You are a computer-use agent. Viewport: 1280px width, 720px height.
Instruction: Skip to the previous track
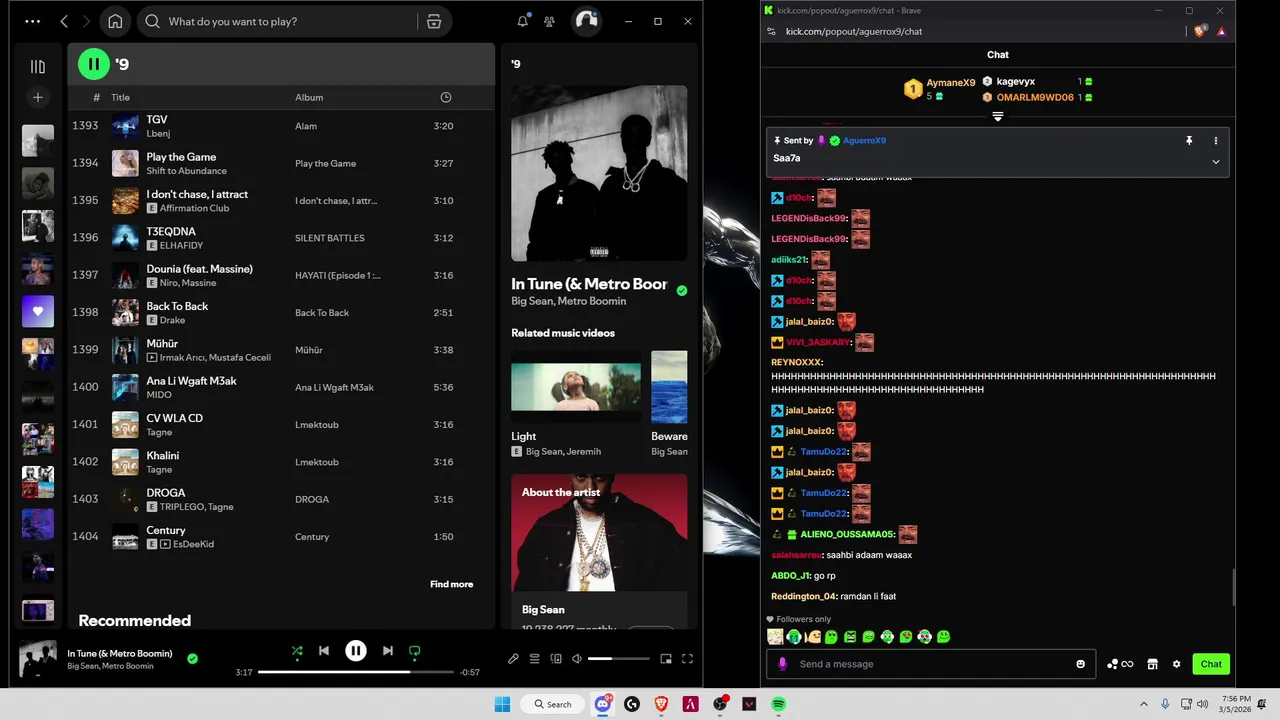pos(324,651)
